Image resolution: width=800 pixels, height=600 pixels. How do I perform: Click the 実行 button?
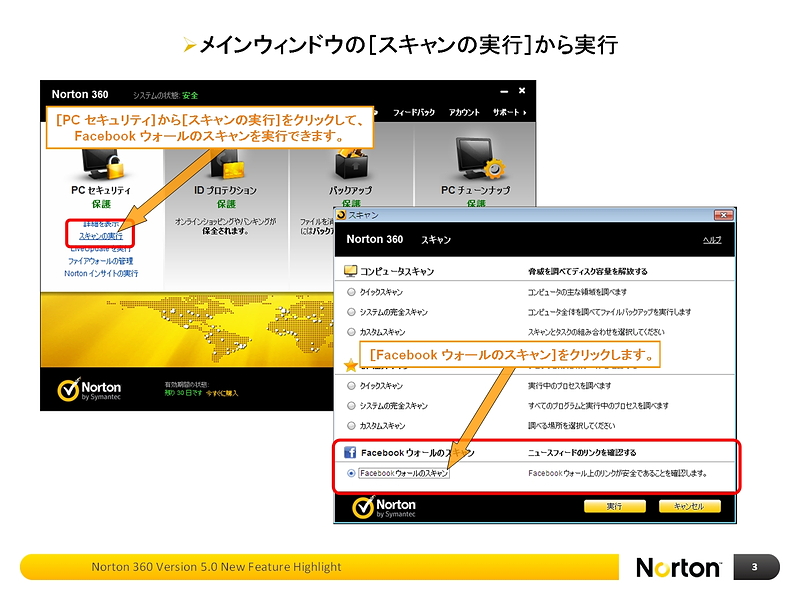tap(614, 506)
